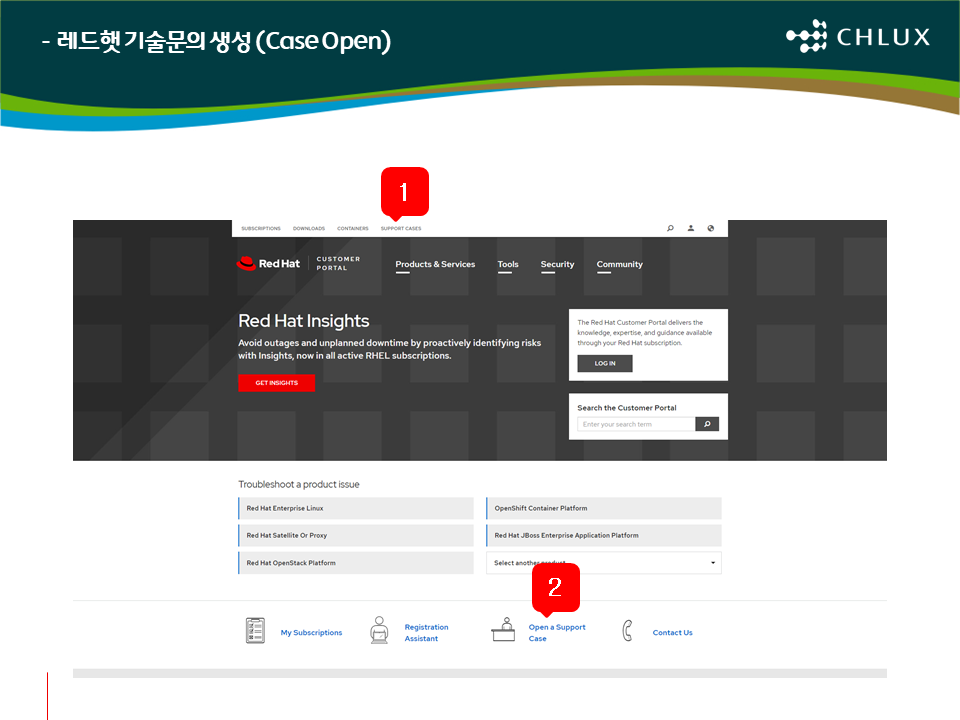Click the Log In button
This screenshot has height=720, width=960.
(605, 364)
